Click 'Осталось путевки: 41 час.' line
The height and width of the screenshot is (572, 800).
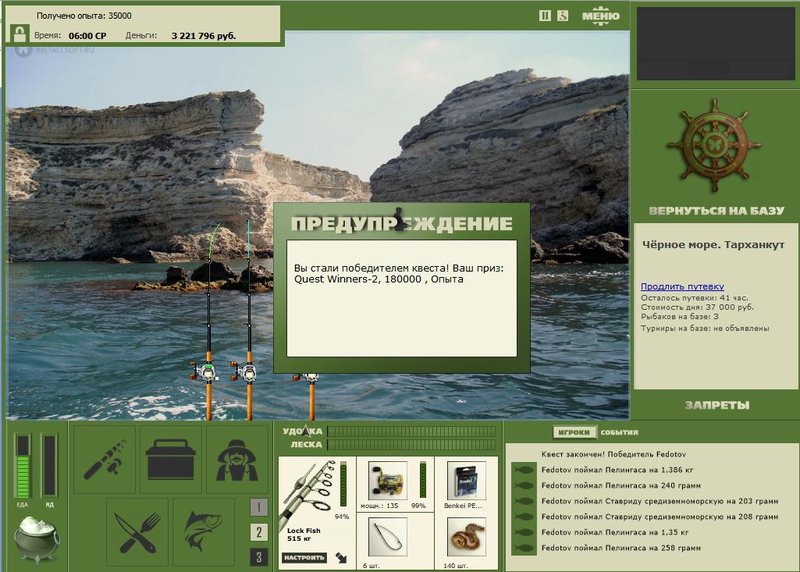click(x=694, y=298)
